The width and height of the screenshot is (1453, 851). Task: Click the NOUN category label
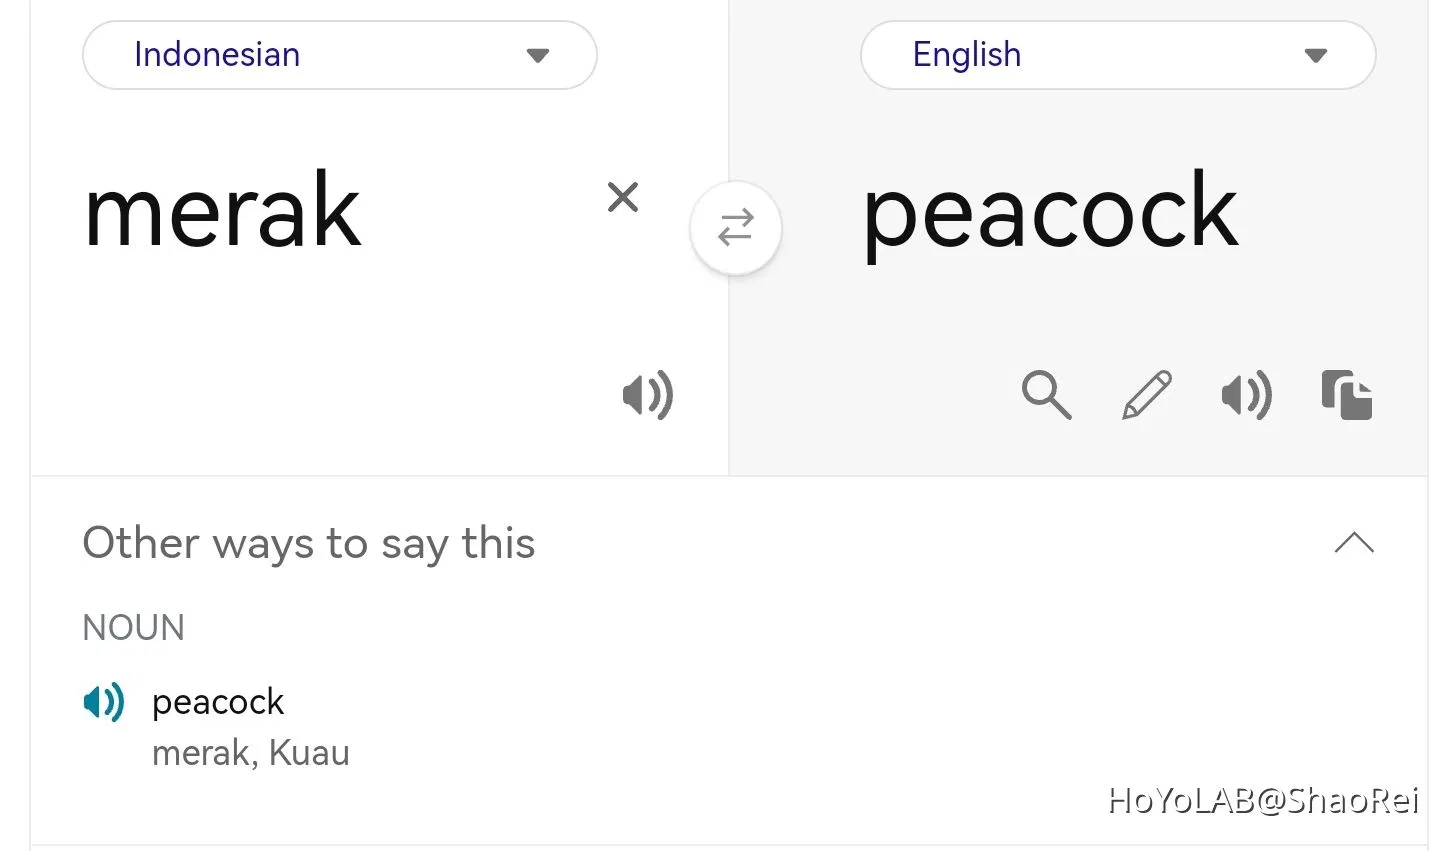133,628
